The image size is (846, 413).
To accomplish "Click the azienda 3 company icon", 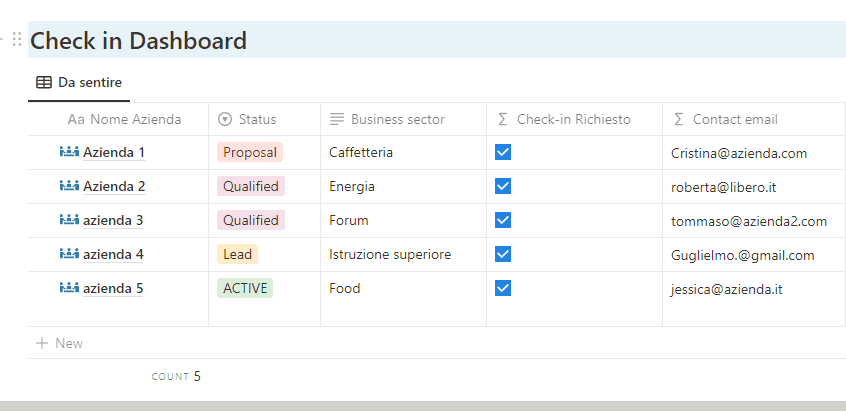I will click(x=69, y=220).
